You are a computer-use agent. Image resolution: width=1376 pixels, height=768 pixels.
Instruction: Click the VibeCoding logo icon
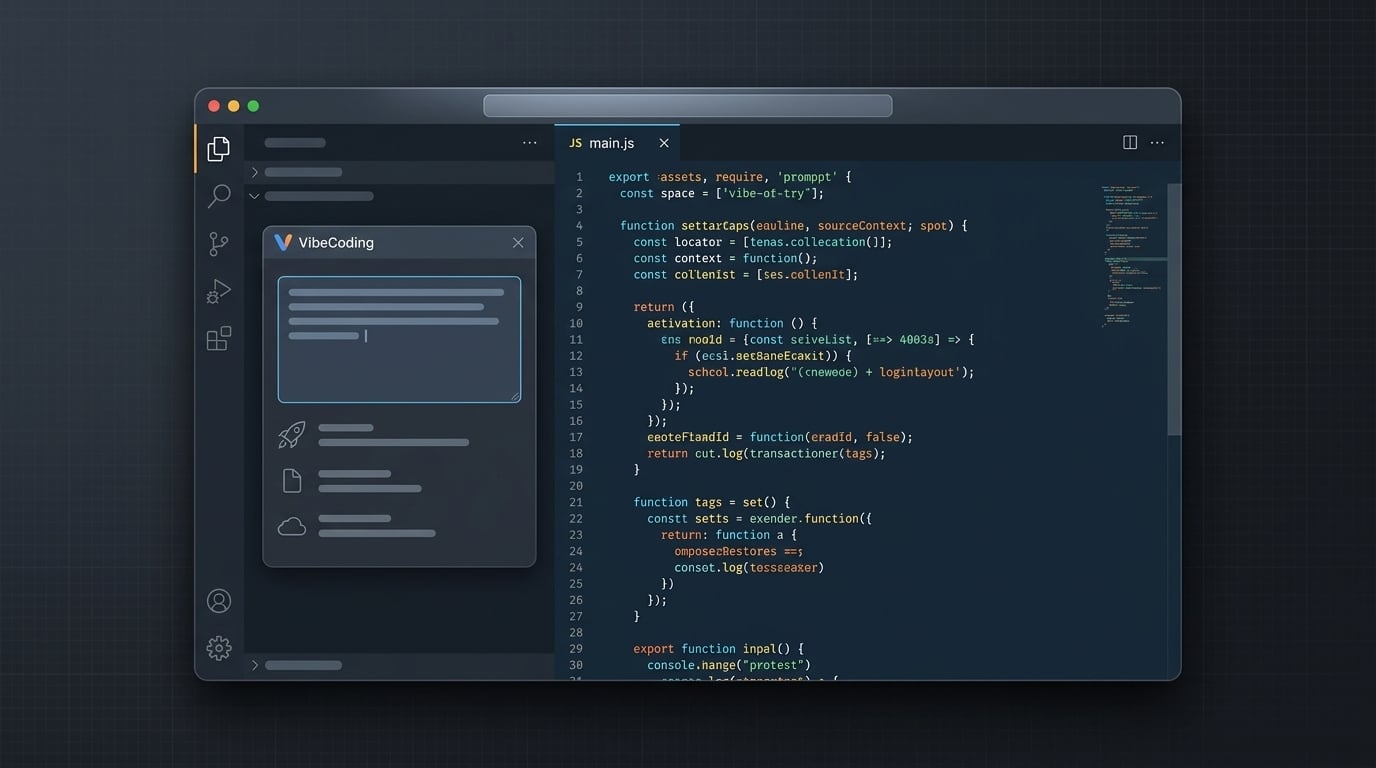click(283, 242)
